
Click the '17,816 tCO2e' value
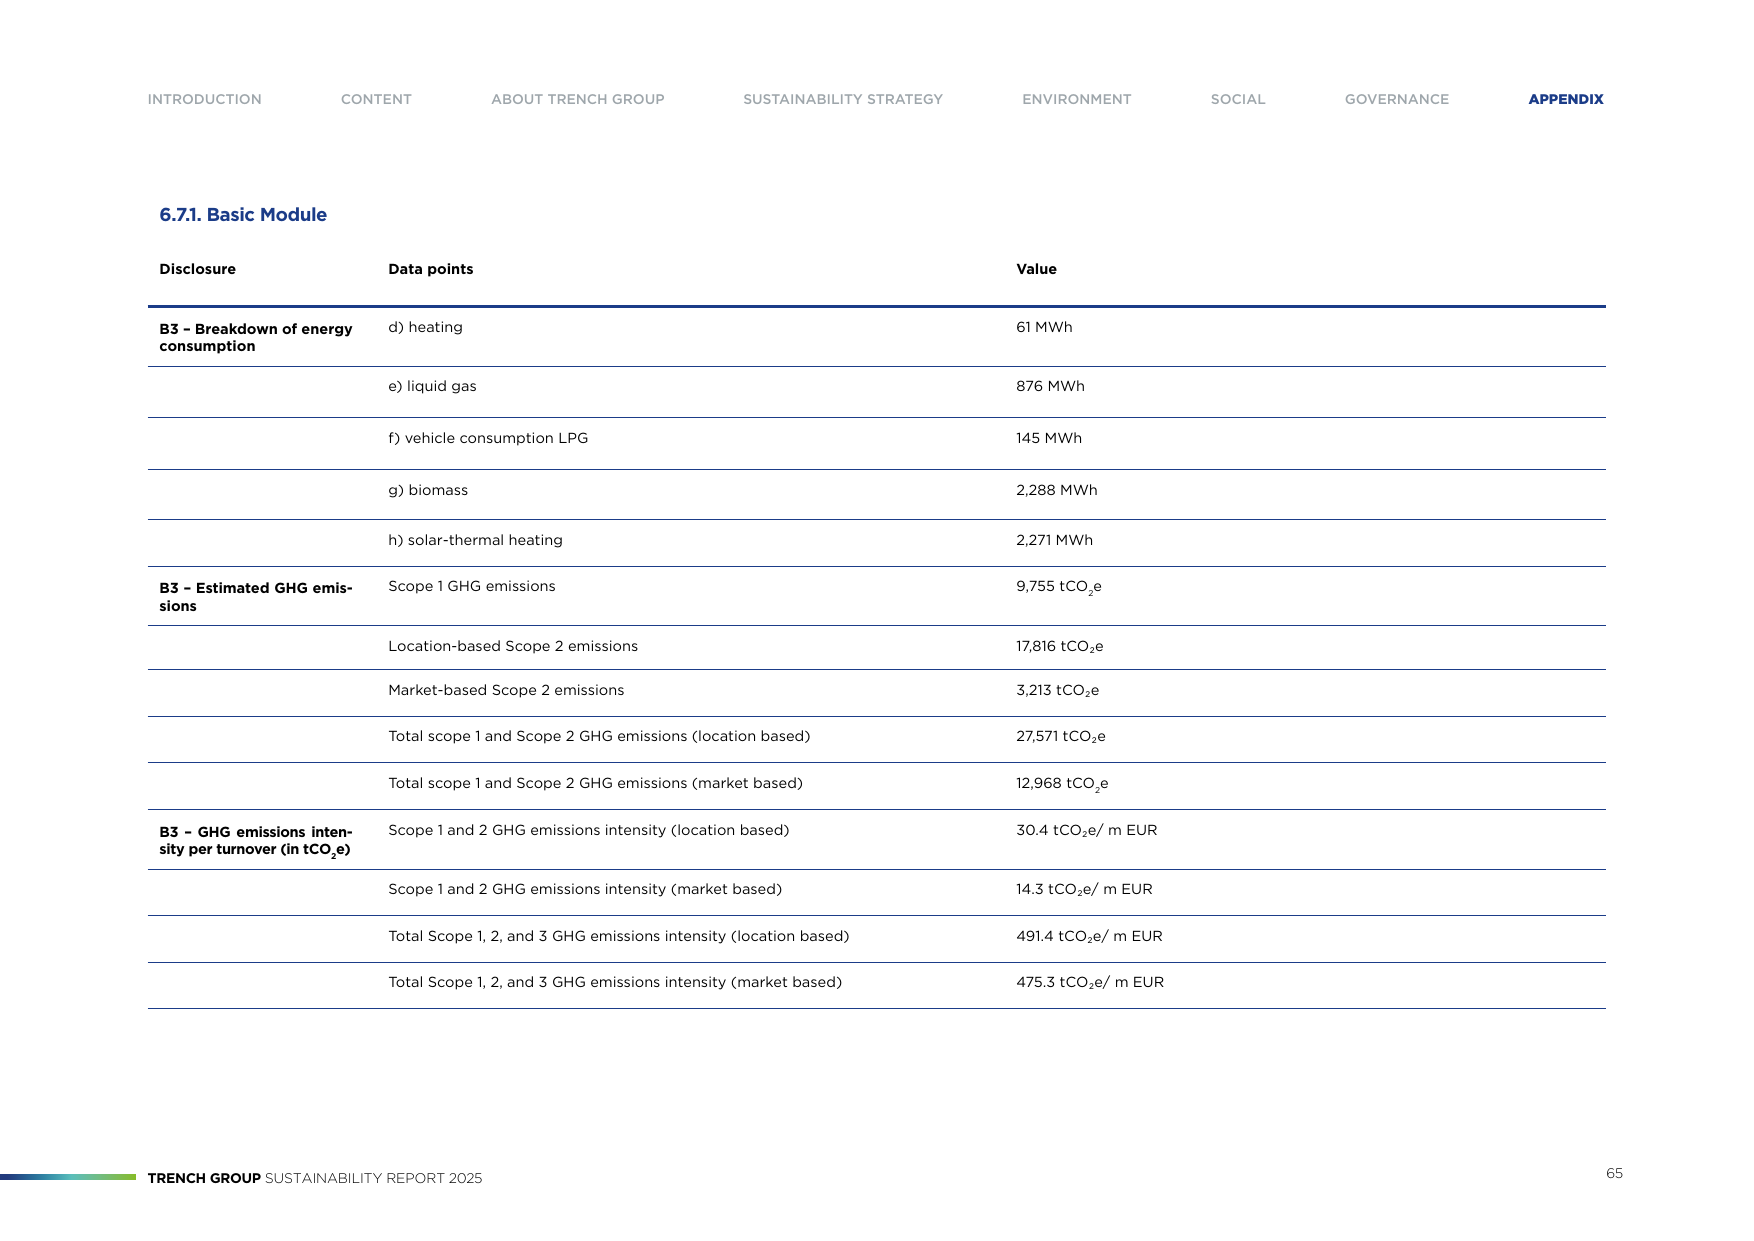1060,647
